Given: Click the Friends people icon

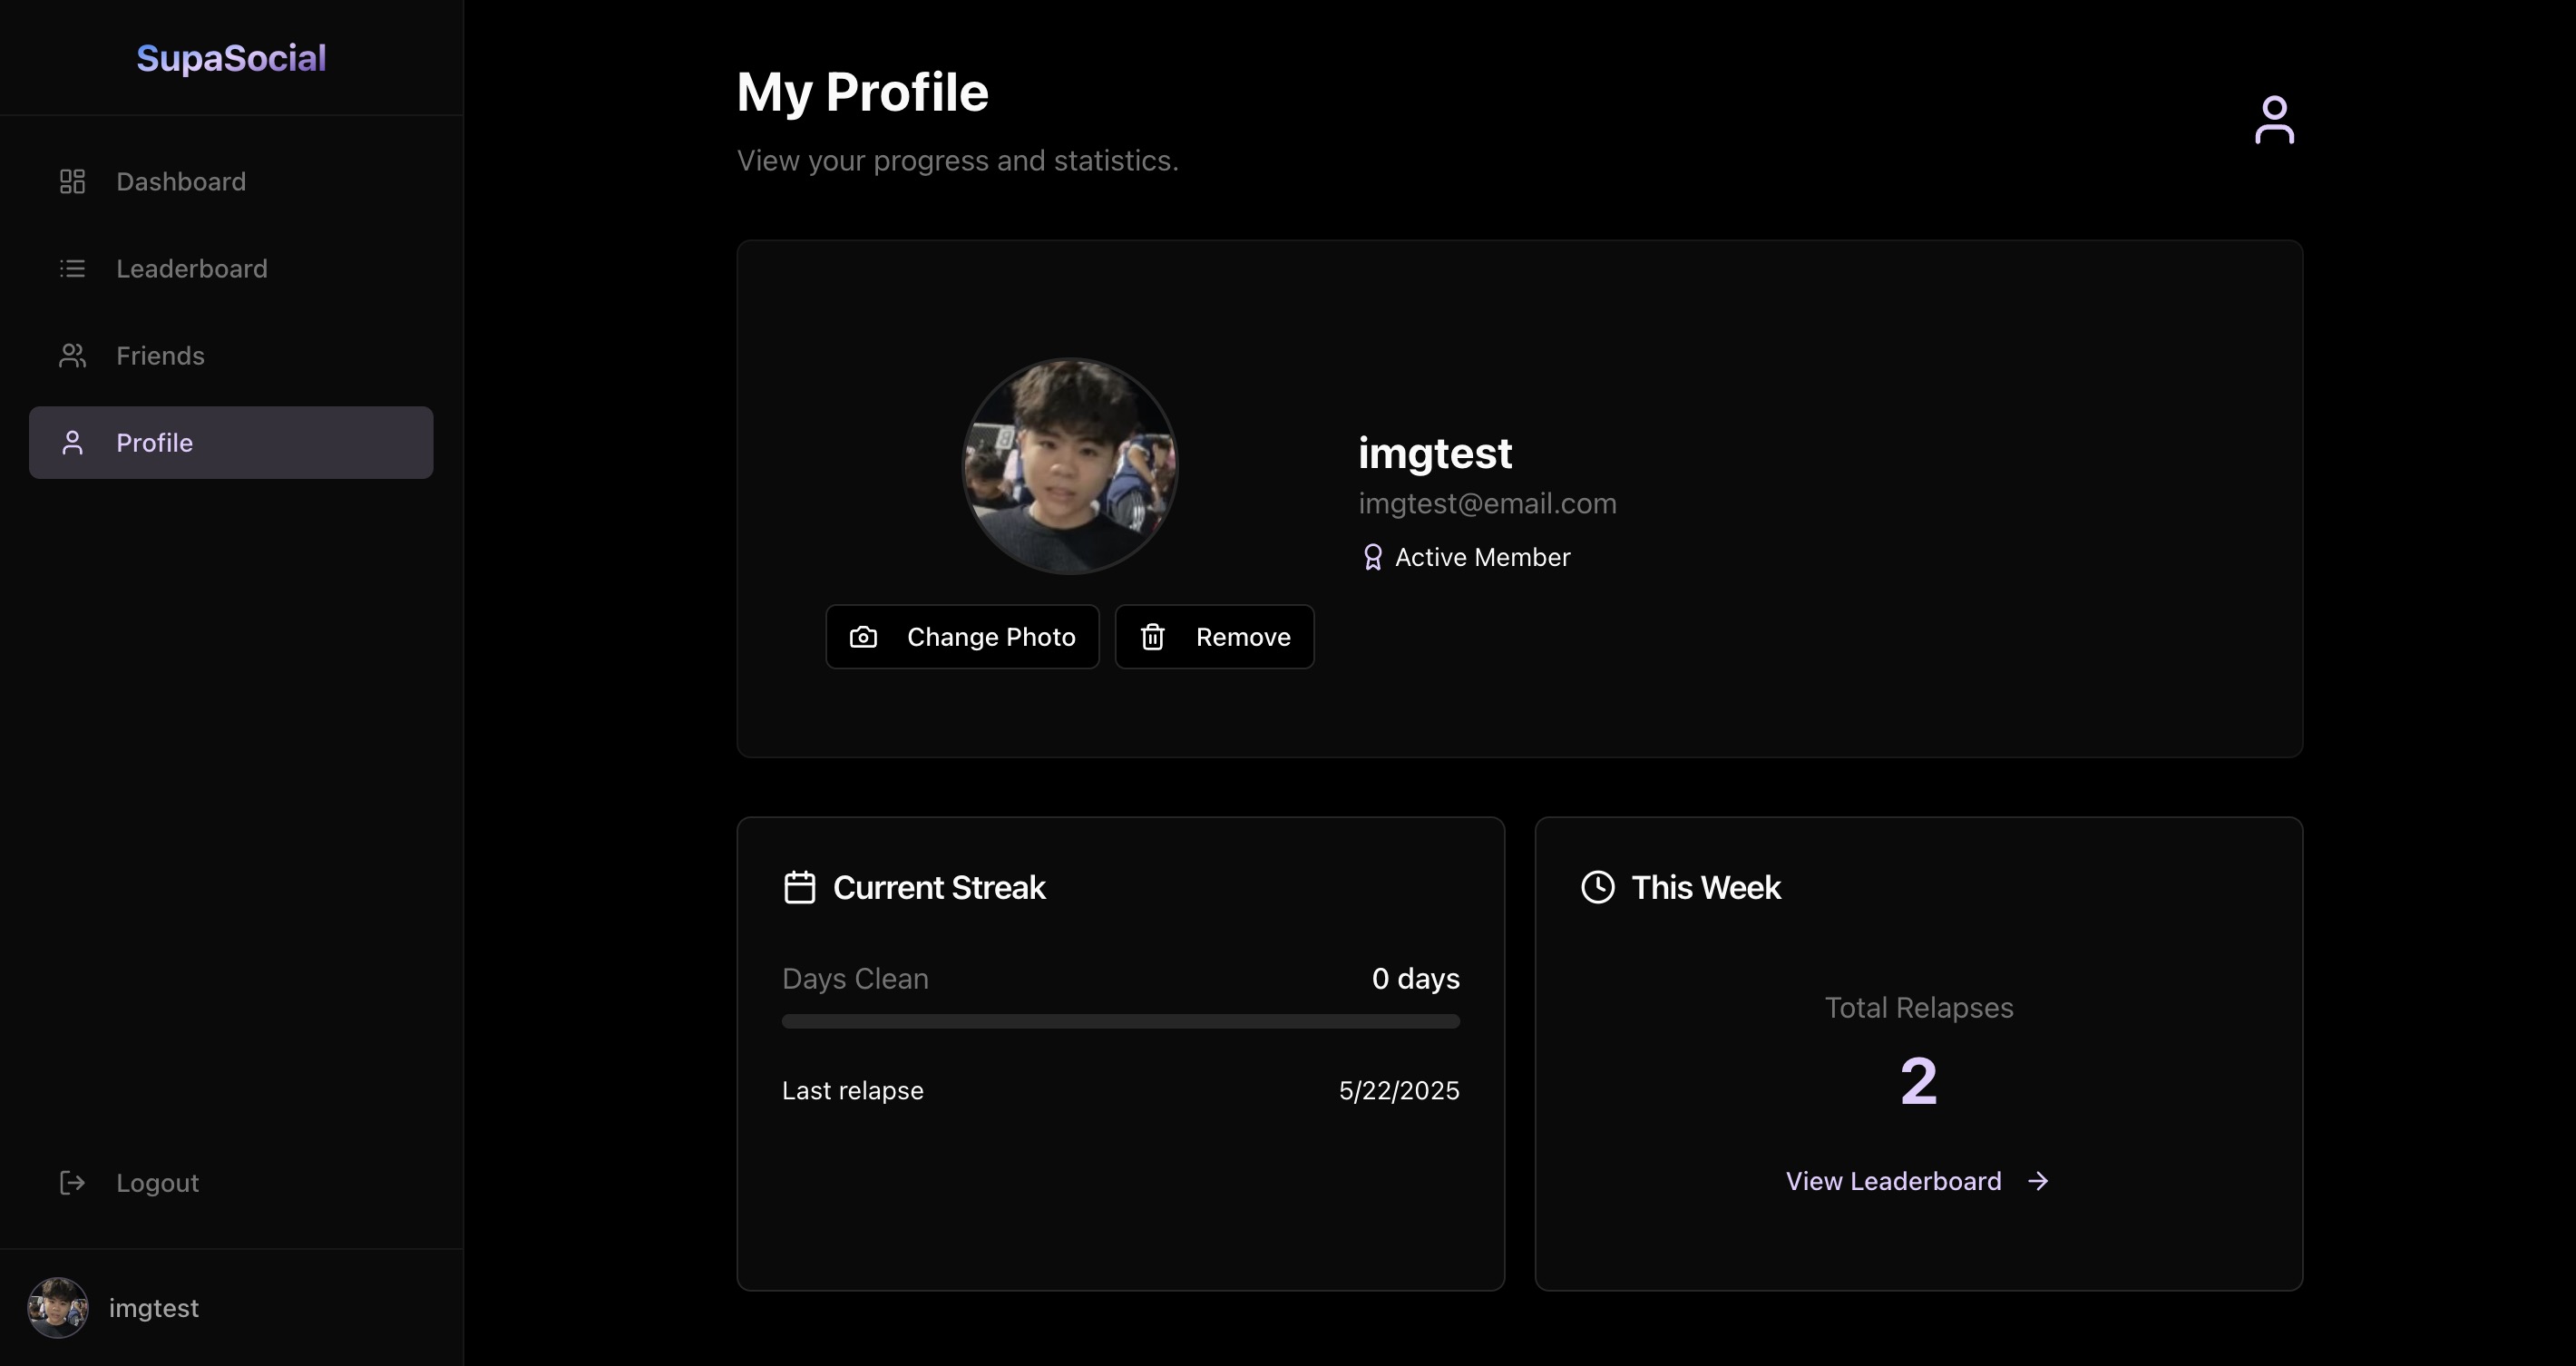Looking at the screenshot, I should pos(72,355).
